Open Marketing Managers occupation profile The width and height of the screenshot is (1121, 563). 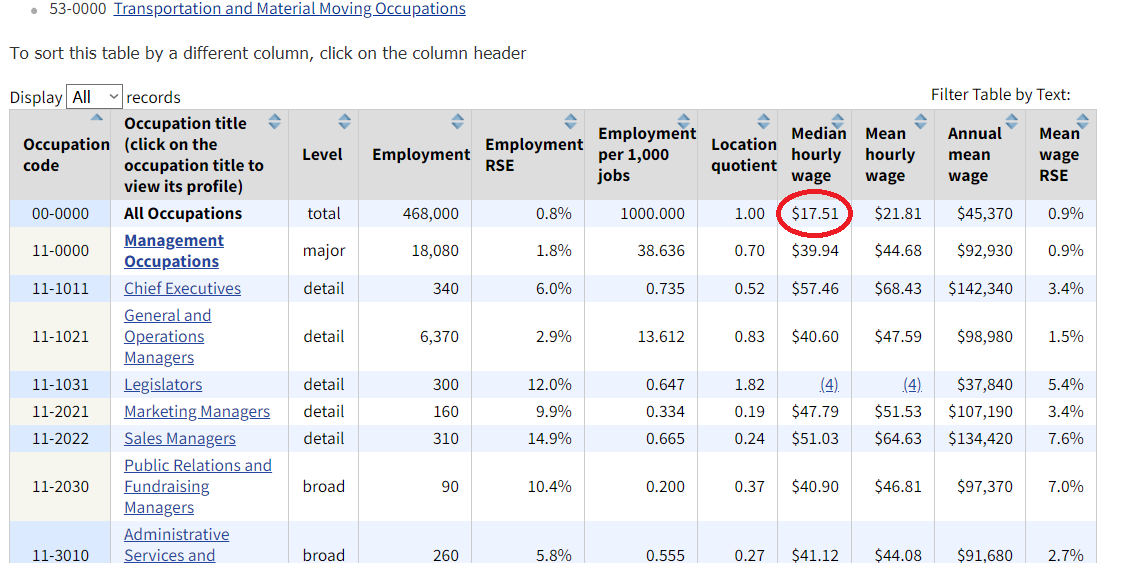(x=197, y=412)
